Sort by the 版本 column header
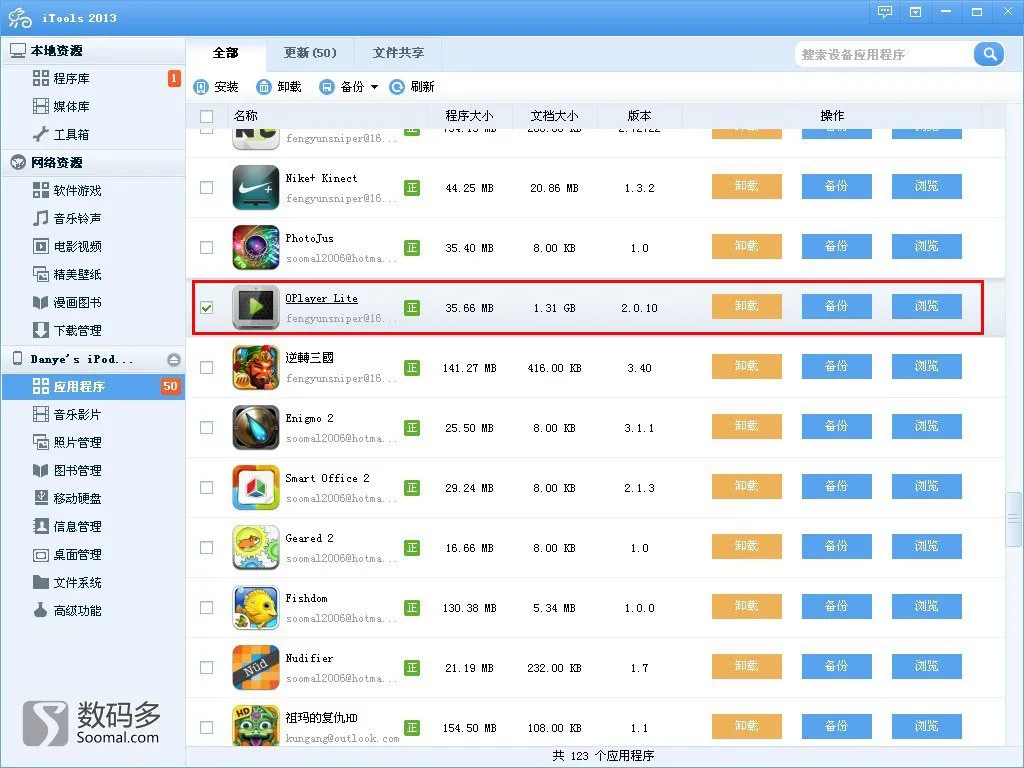Image resolution: width=1024 pixels, height=768 pixels. click(639, 116)
